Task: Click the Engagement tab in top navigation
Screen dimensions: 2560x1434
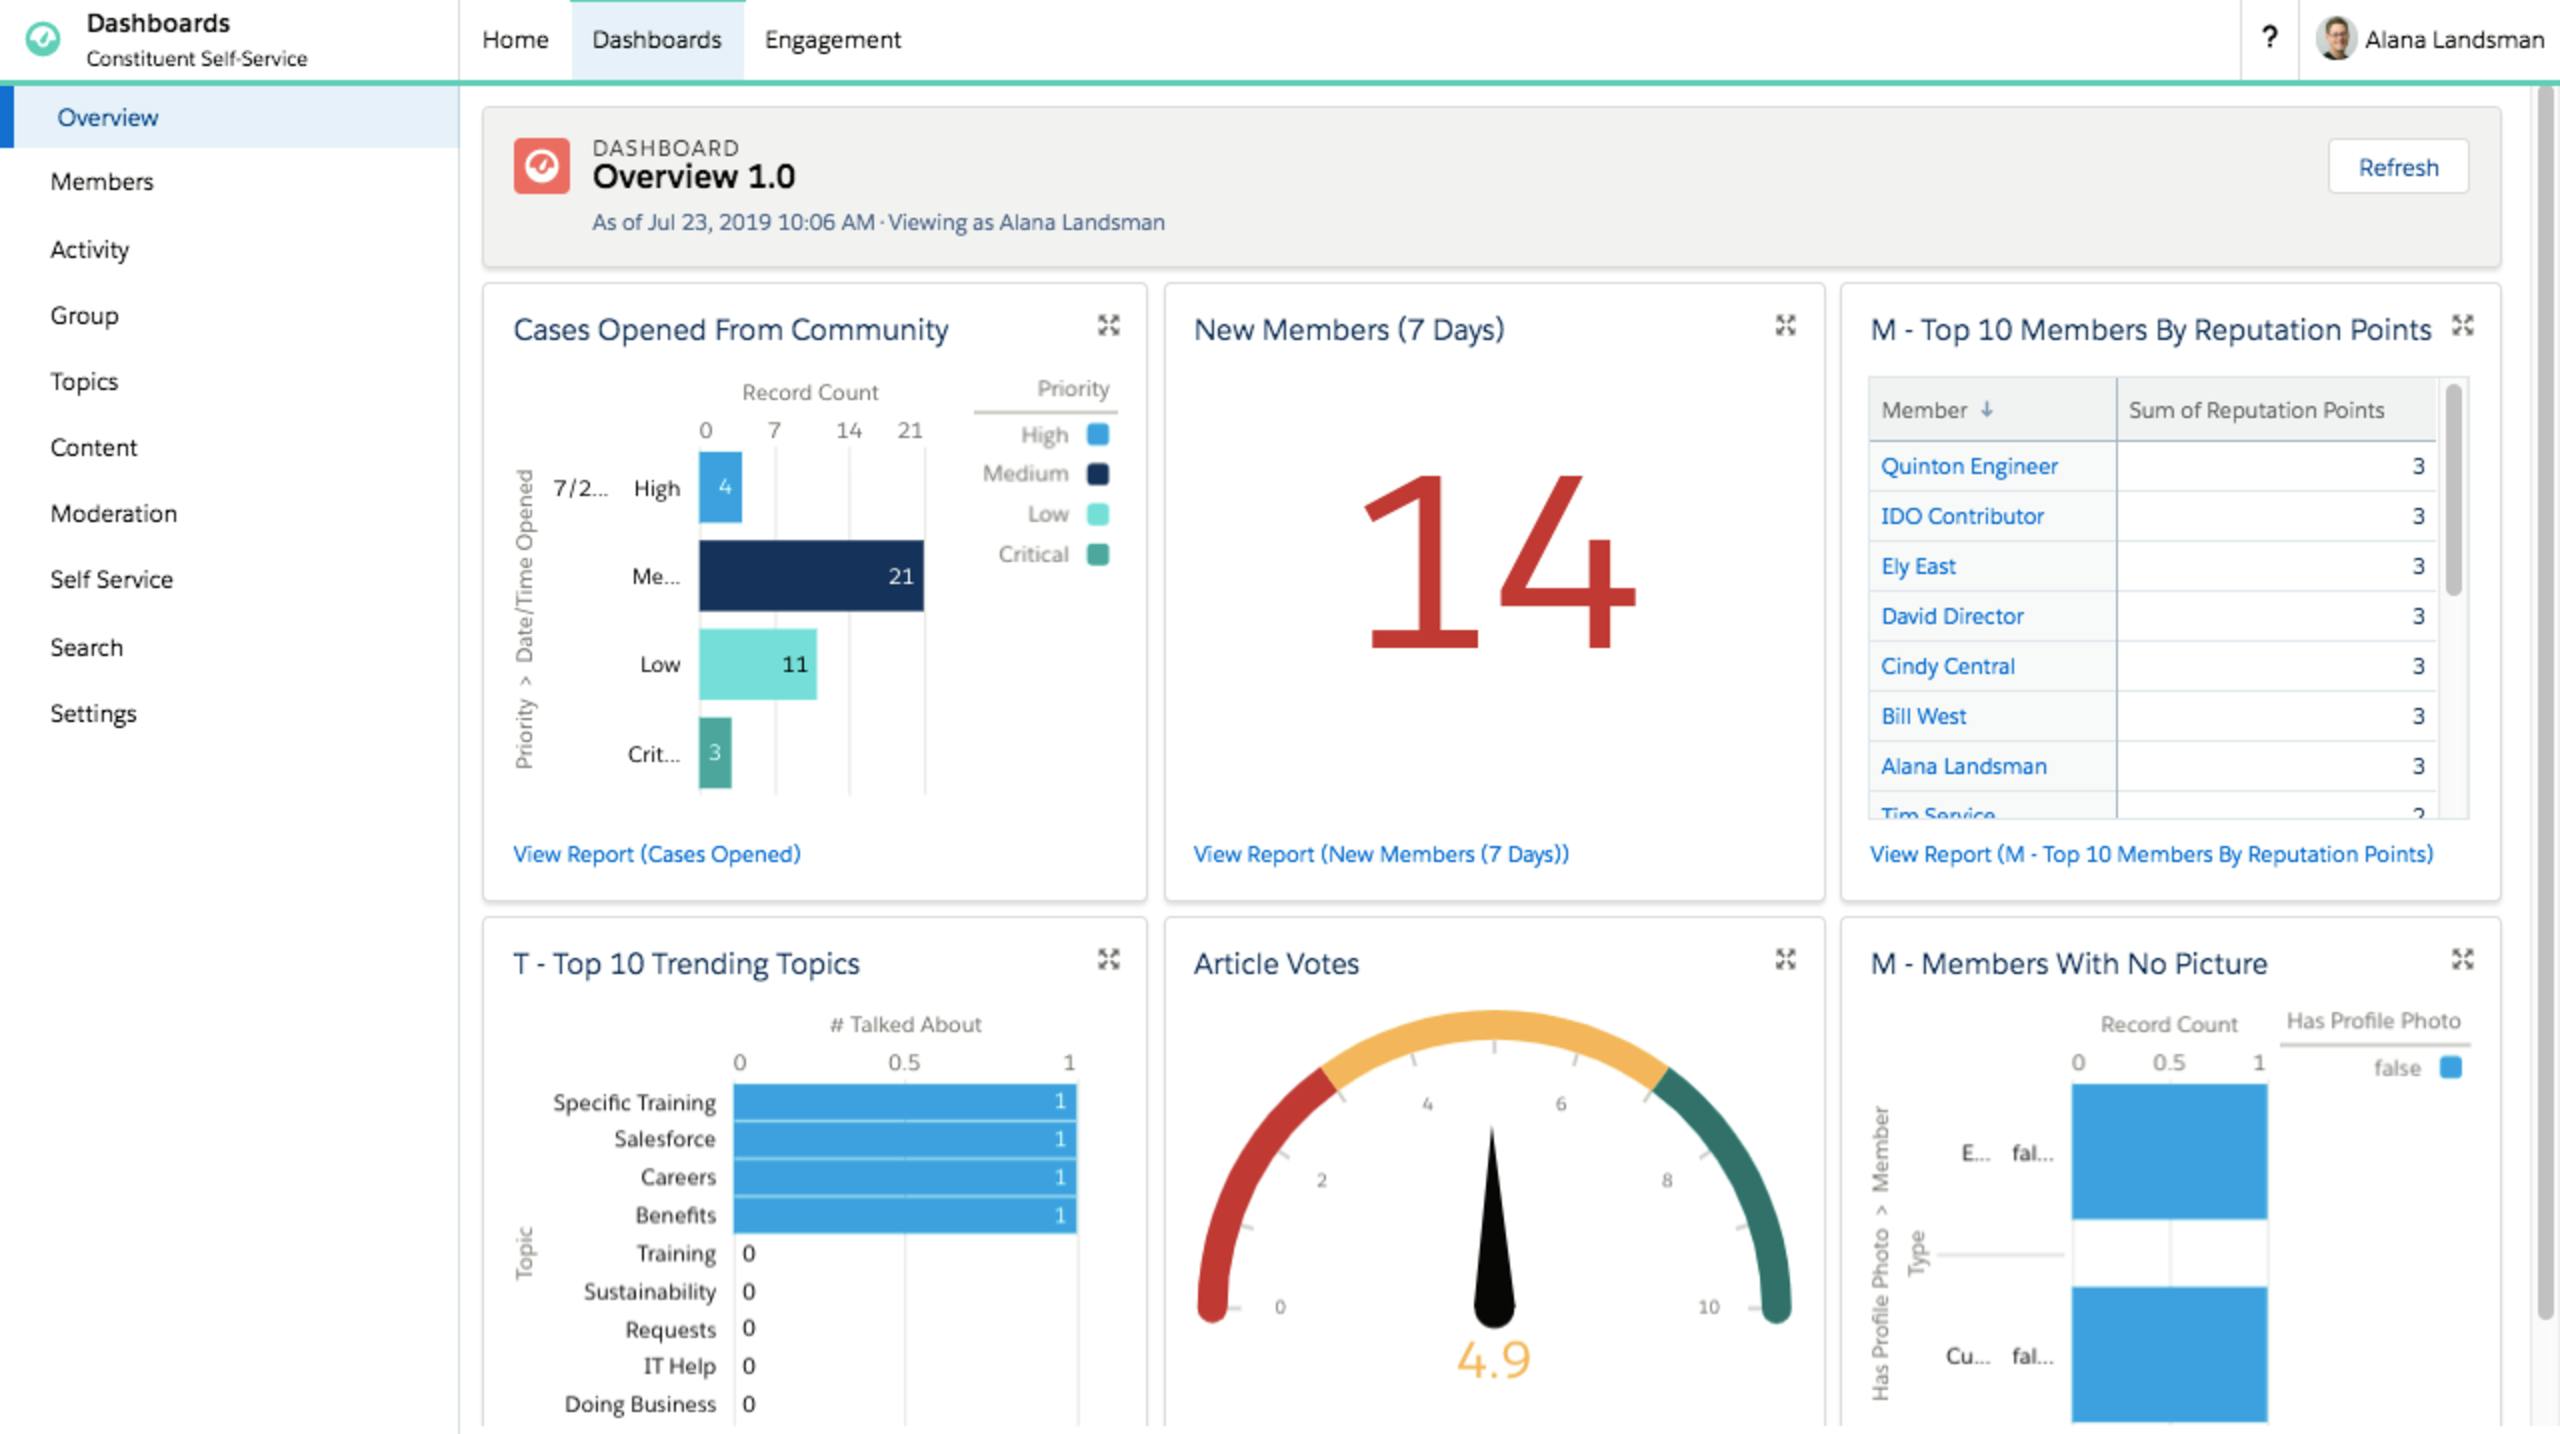Action: 830,39
